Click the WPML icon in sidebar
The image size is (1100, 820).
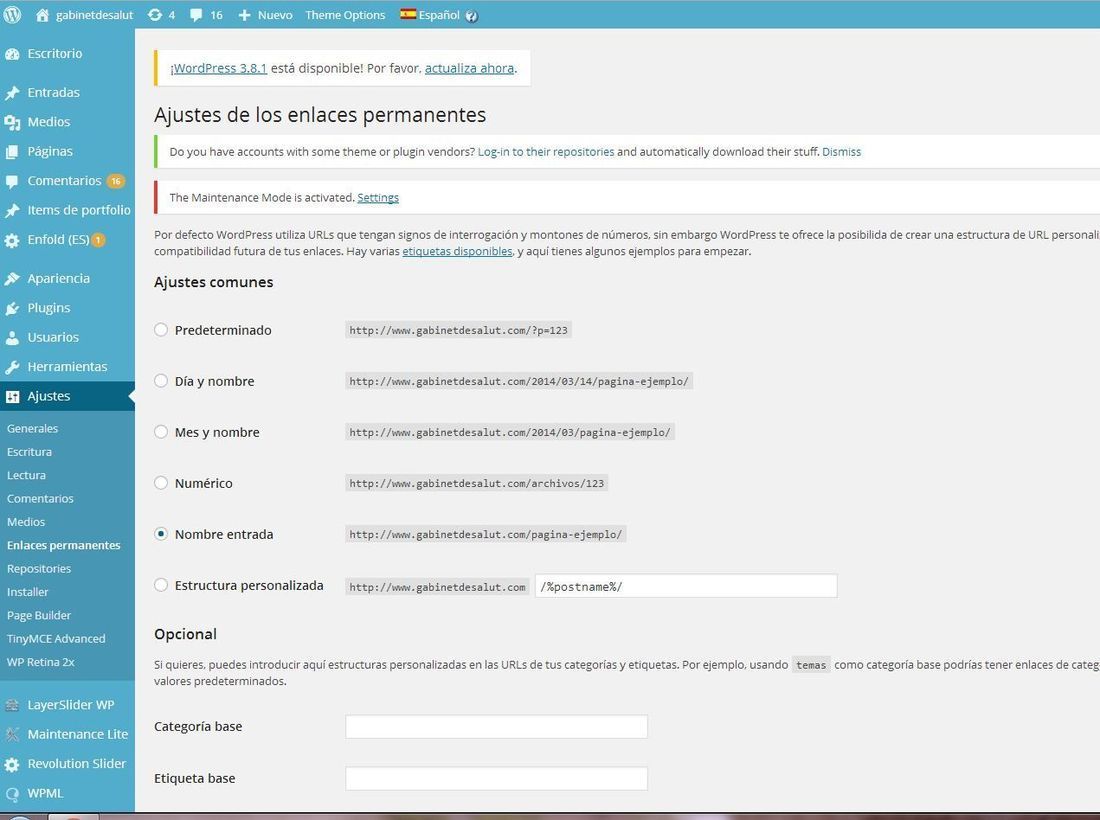click(12, 793)
